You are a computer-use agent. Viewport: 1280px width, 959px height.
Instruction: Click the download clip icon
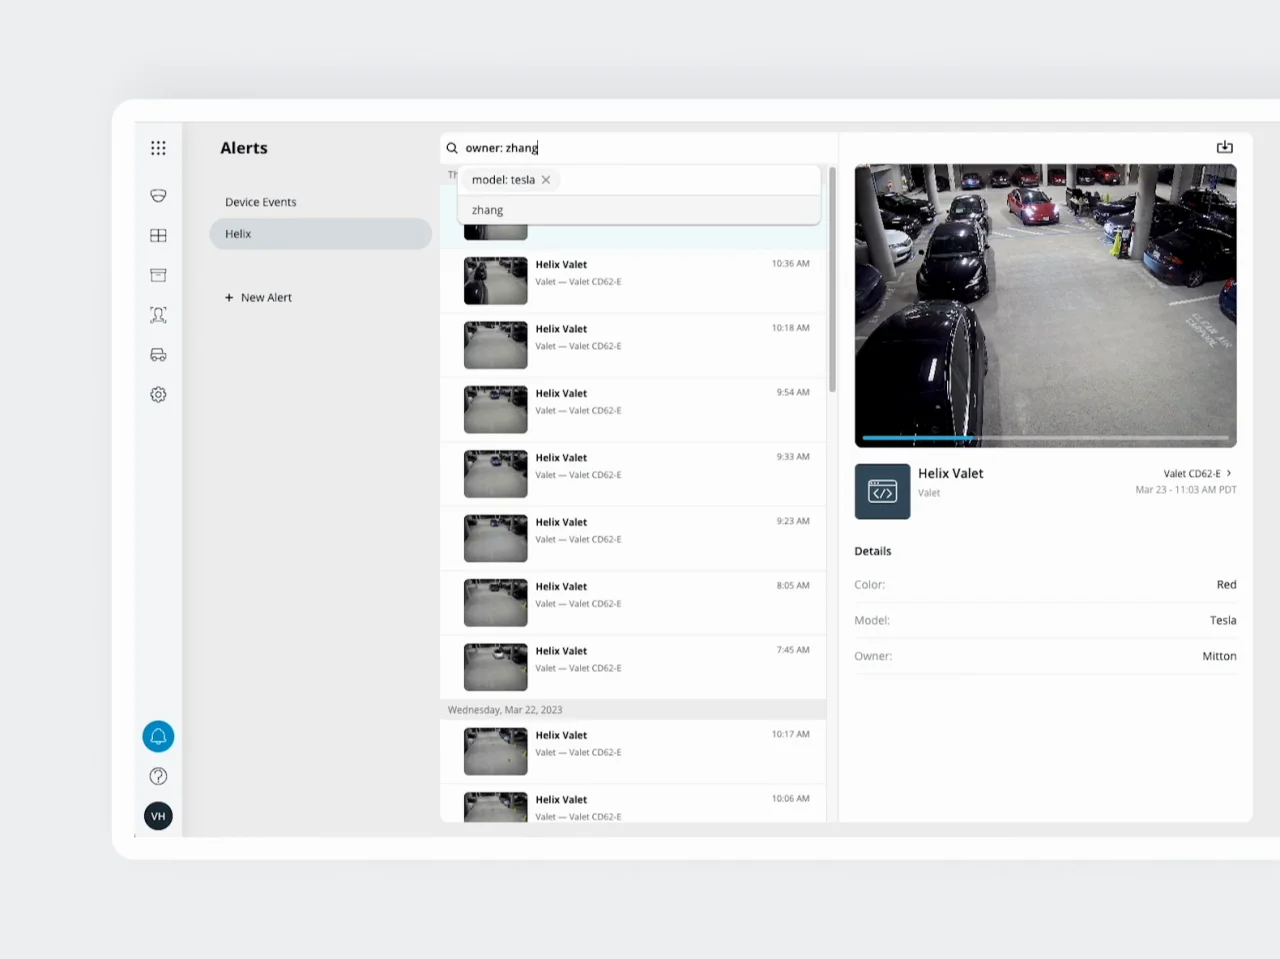[1224, 147]
